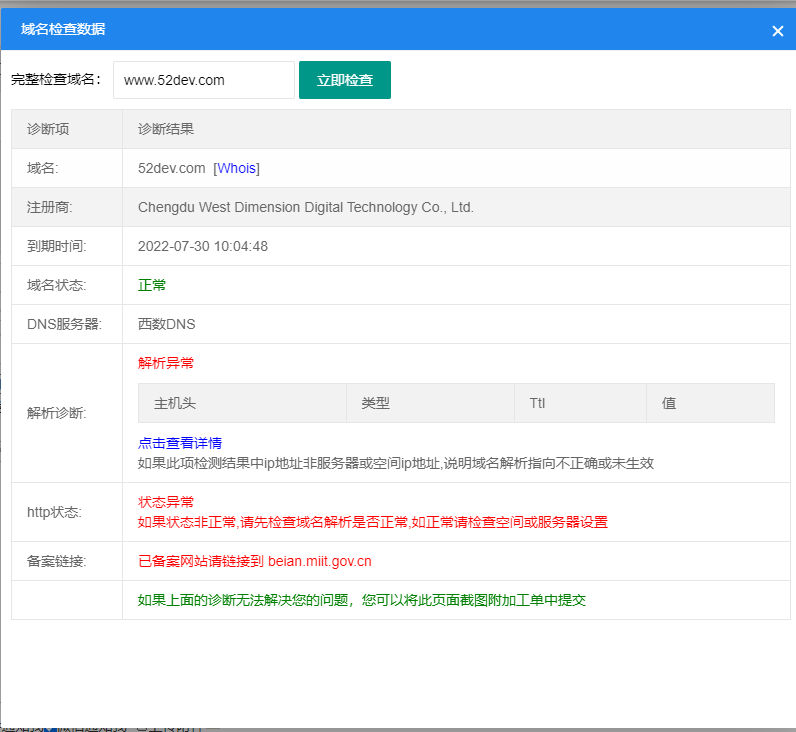
Task: Click the 点击查看详情 link
Action: point(180,443)
